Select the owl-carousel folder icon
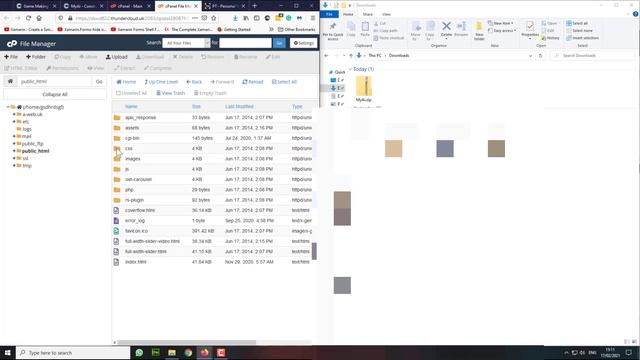 [x=117, y=180]
